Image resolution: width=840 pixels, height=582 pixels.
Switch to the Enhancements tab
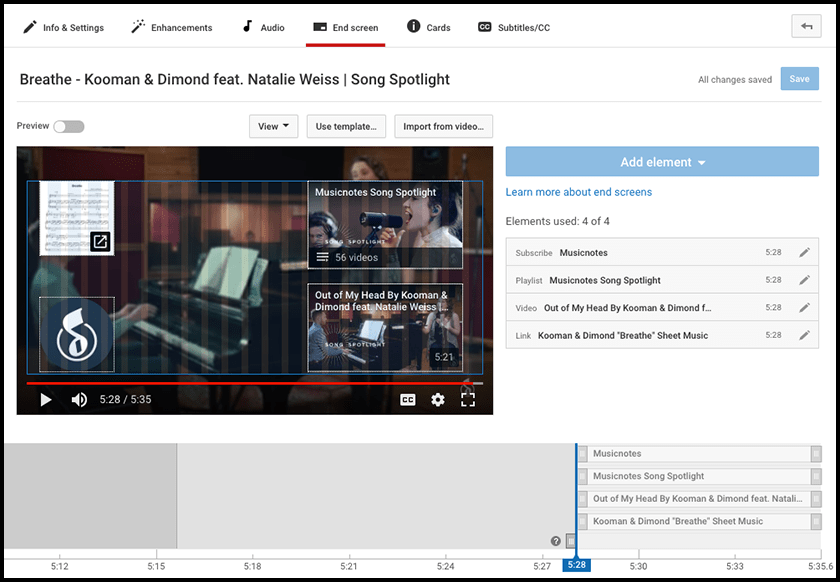click(171, 27)
